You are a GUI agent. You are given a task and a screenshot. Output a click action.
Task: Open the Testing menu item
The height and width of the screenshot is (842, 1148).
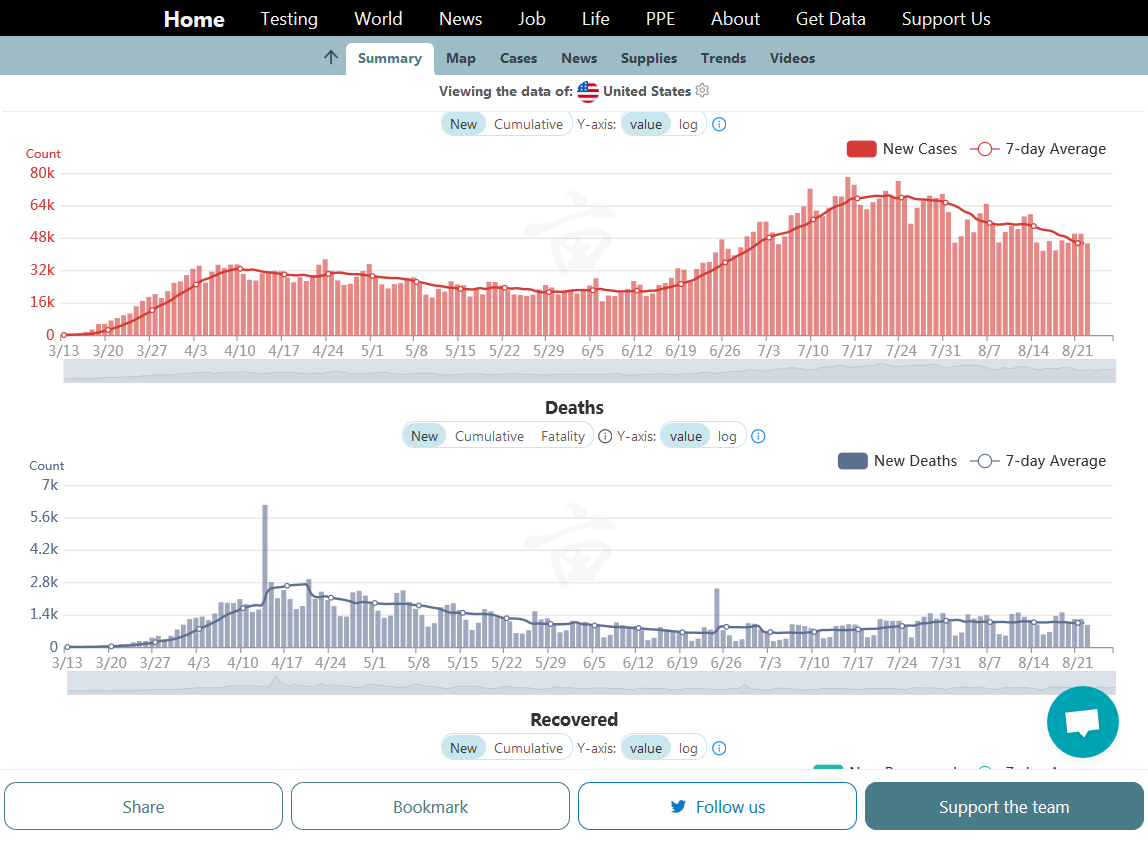pos(289,19)
